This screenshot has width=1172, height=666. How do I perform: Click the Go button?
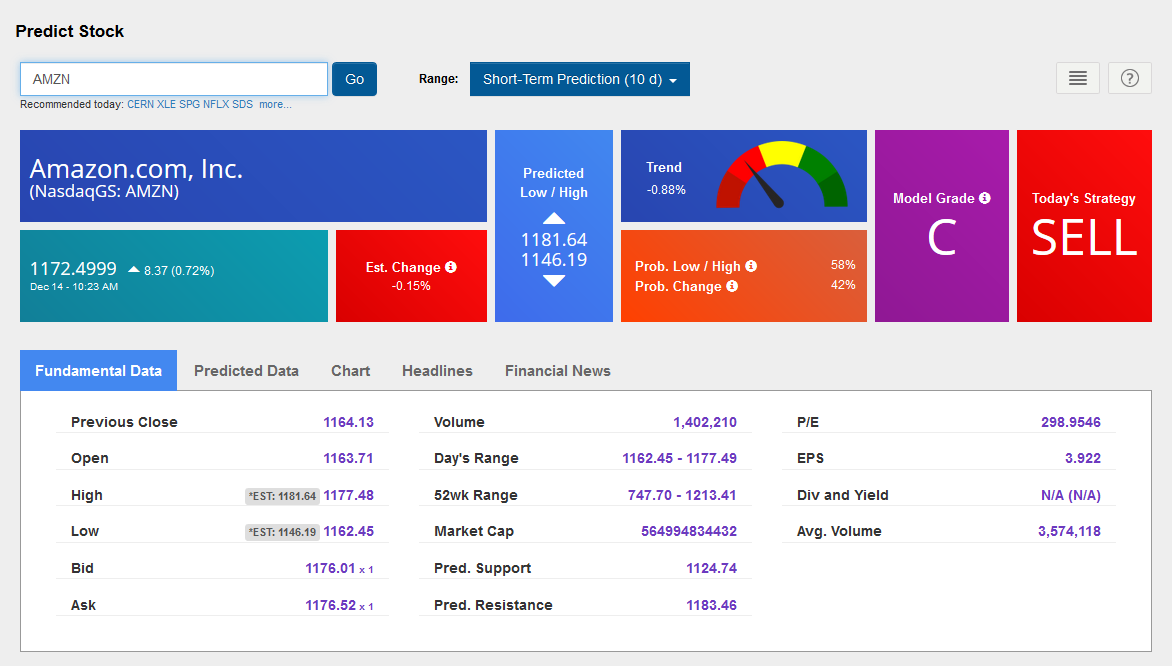[x=354, y=79]
